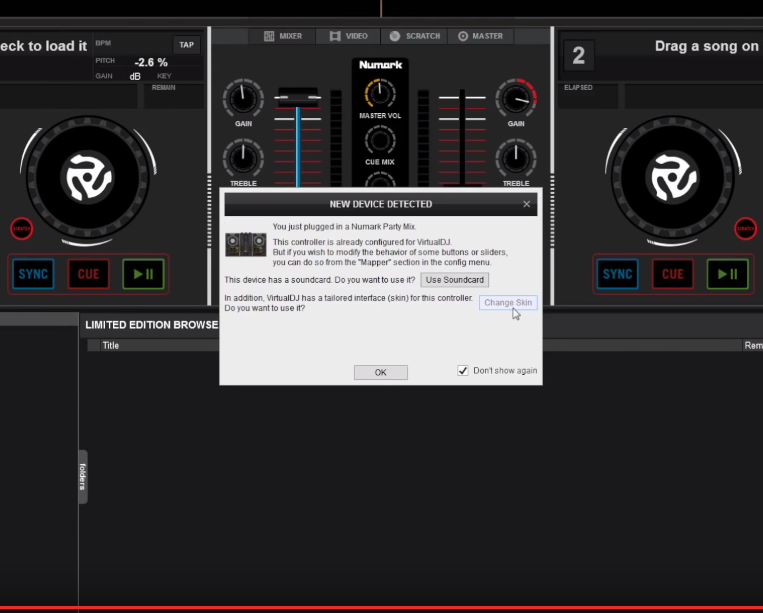Click Use Soundcard button in dialog
This screenshot has width=763, height=613.
(x=454, y=280)
